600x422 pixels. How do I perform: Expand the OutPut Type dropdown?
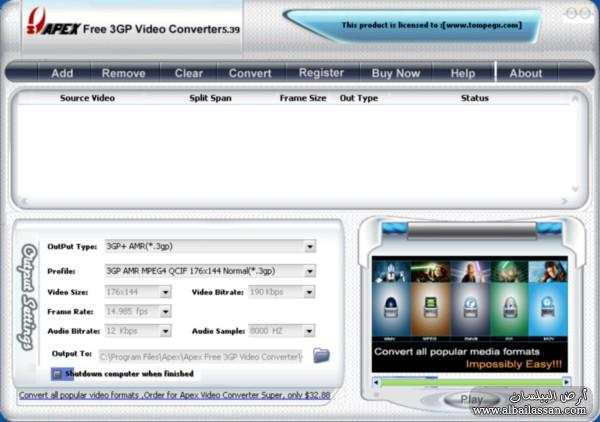coord(310,247)
